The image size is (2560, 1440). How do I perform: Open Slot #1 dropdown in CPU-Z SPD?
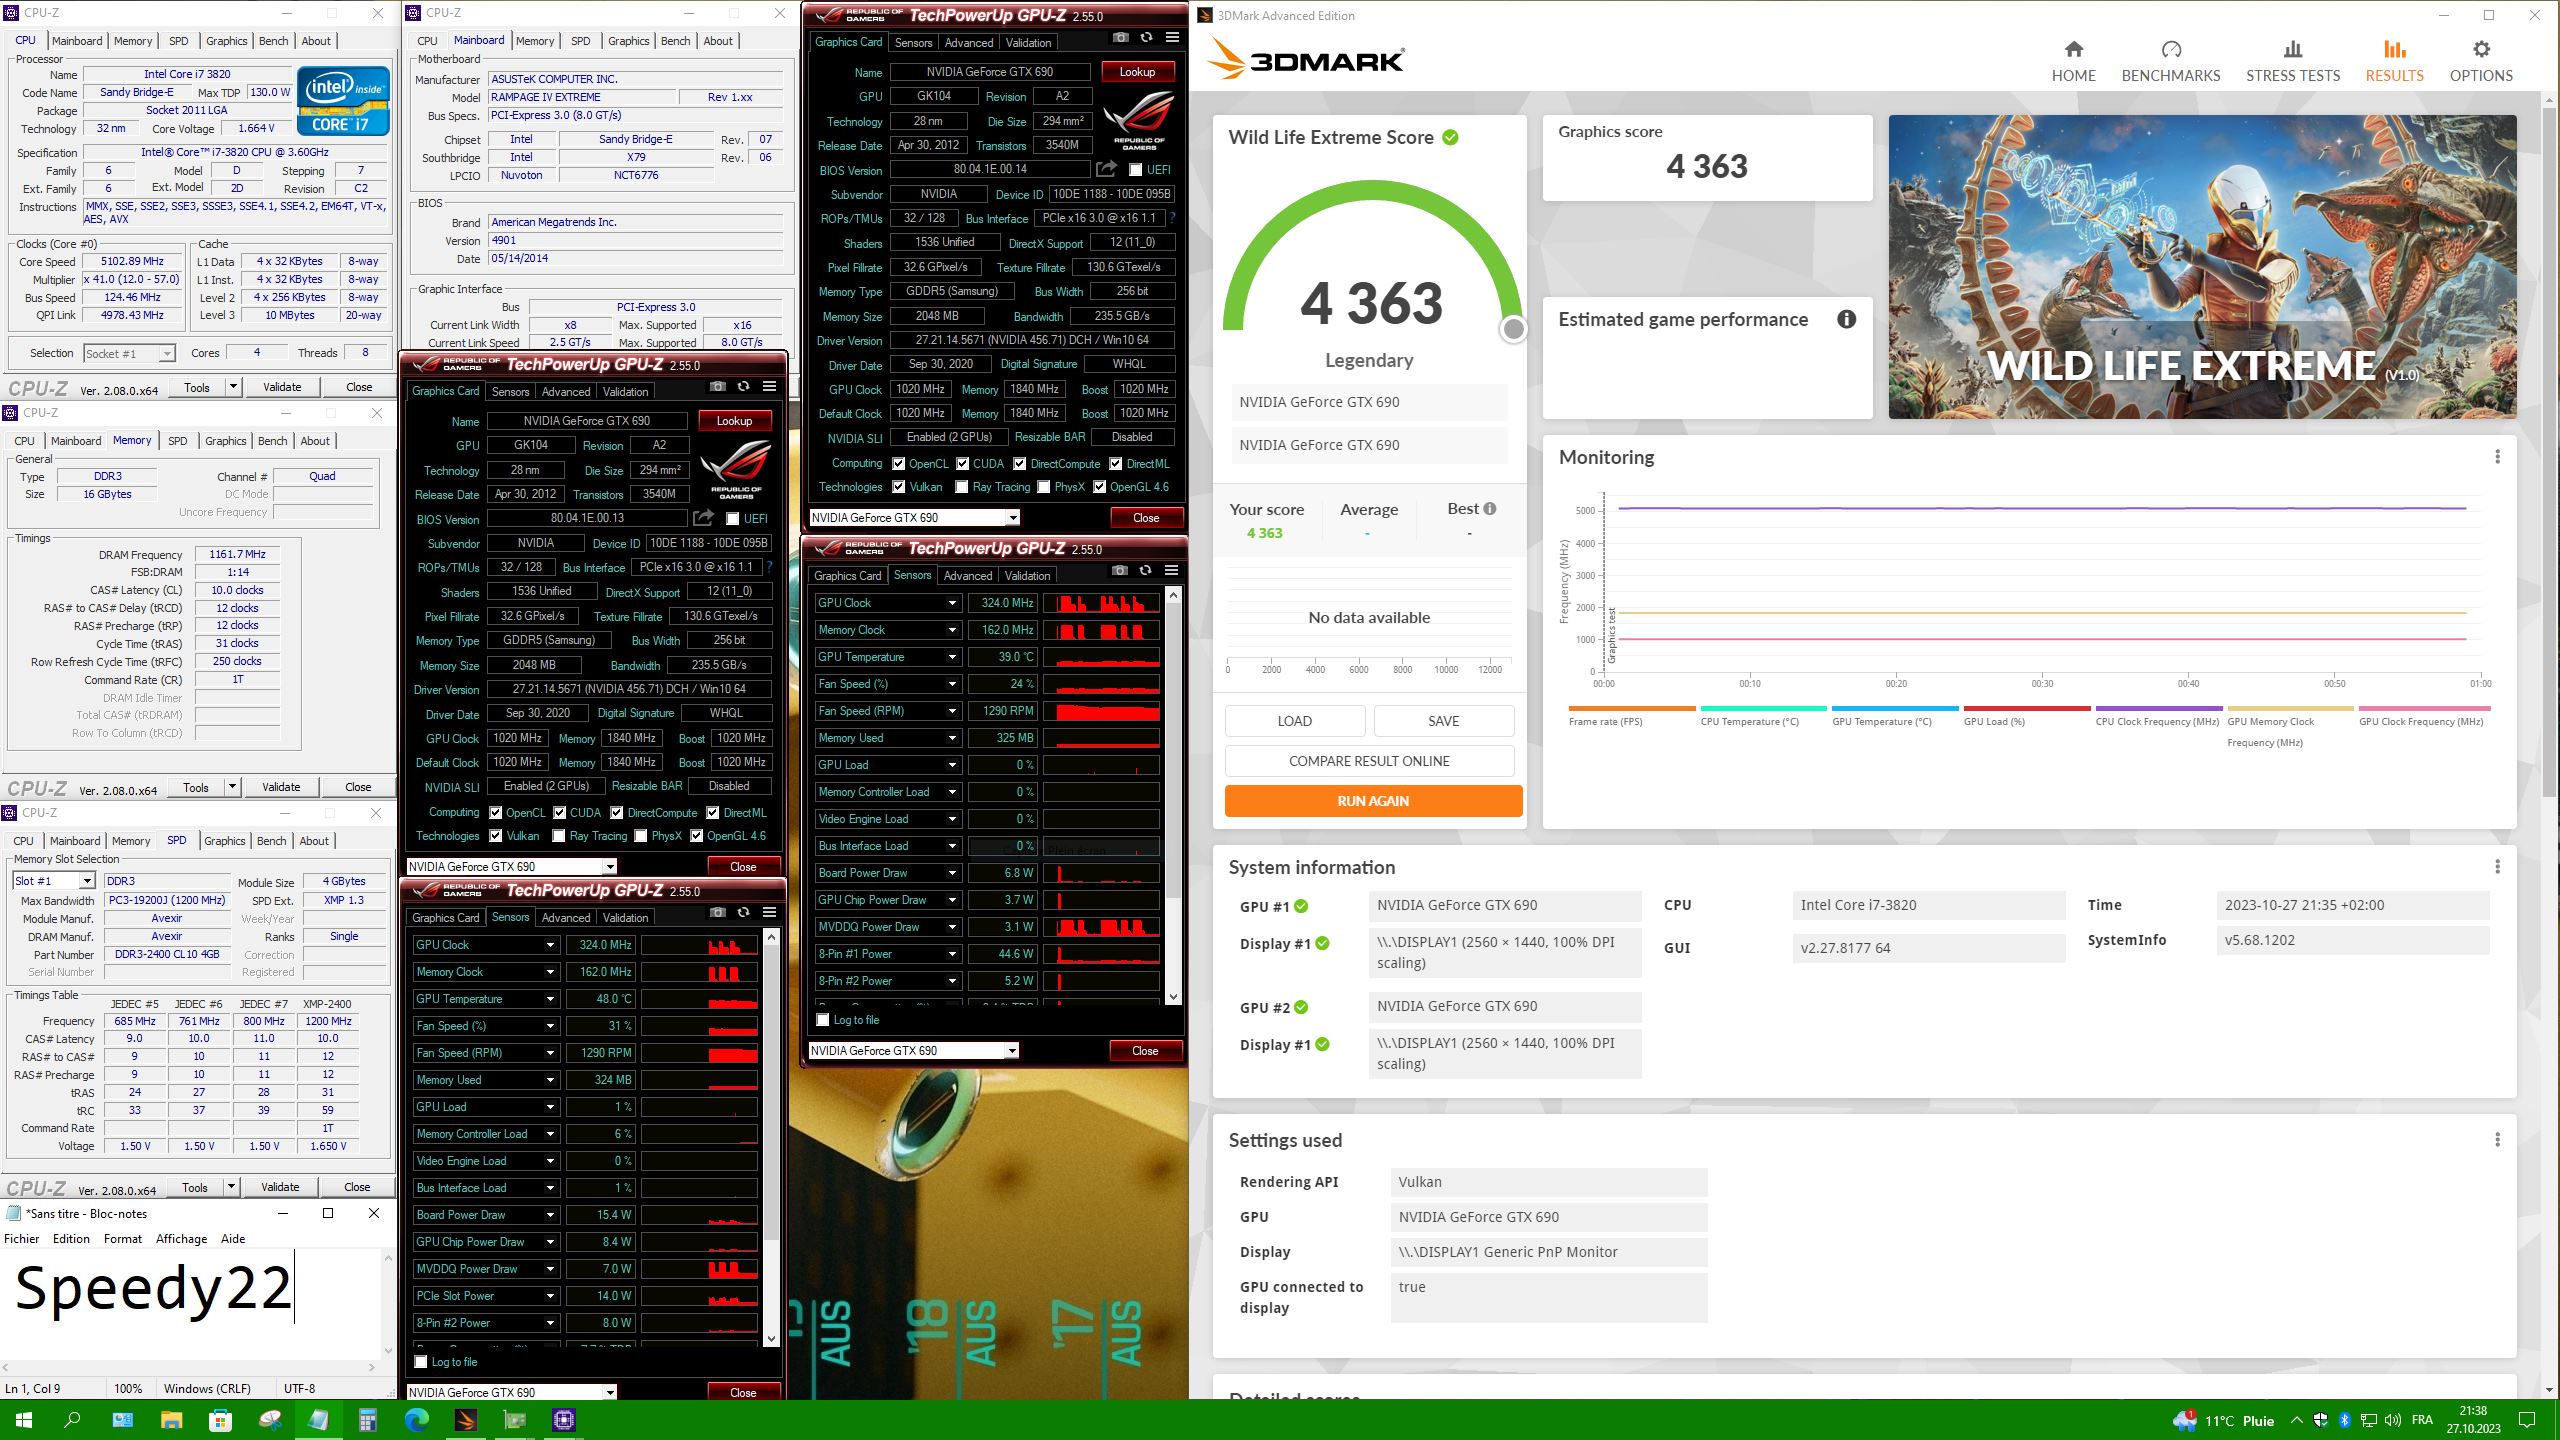click(54, 881)
